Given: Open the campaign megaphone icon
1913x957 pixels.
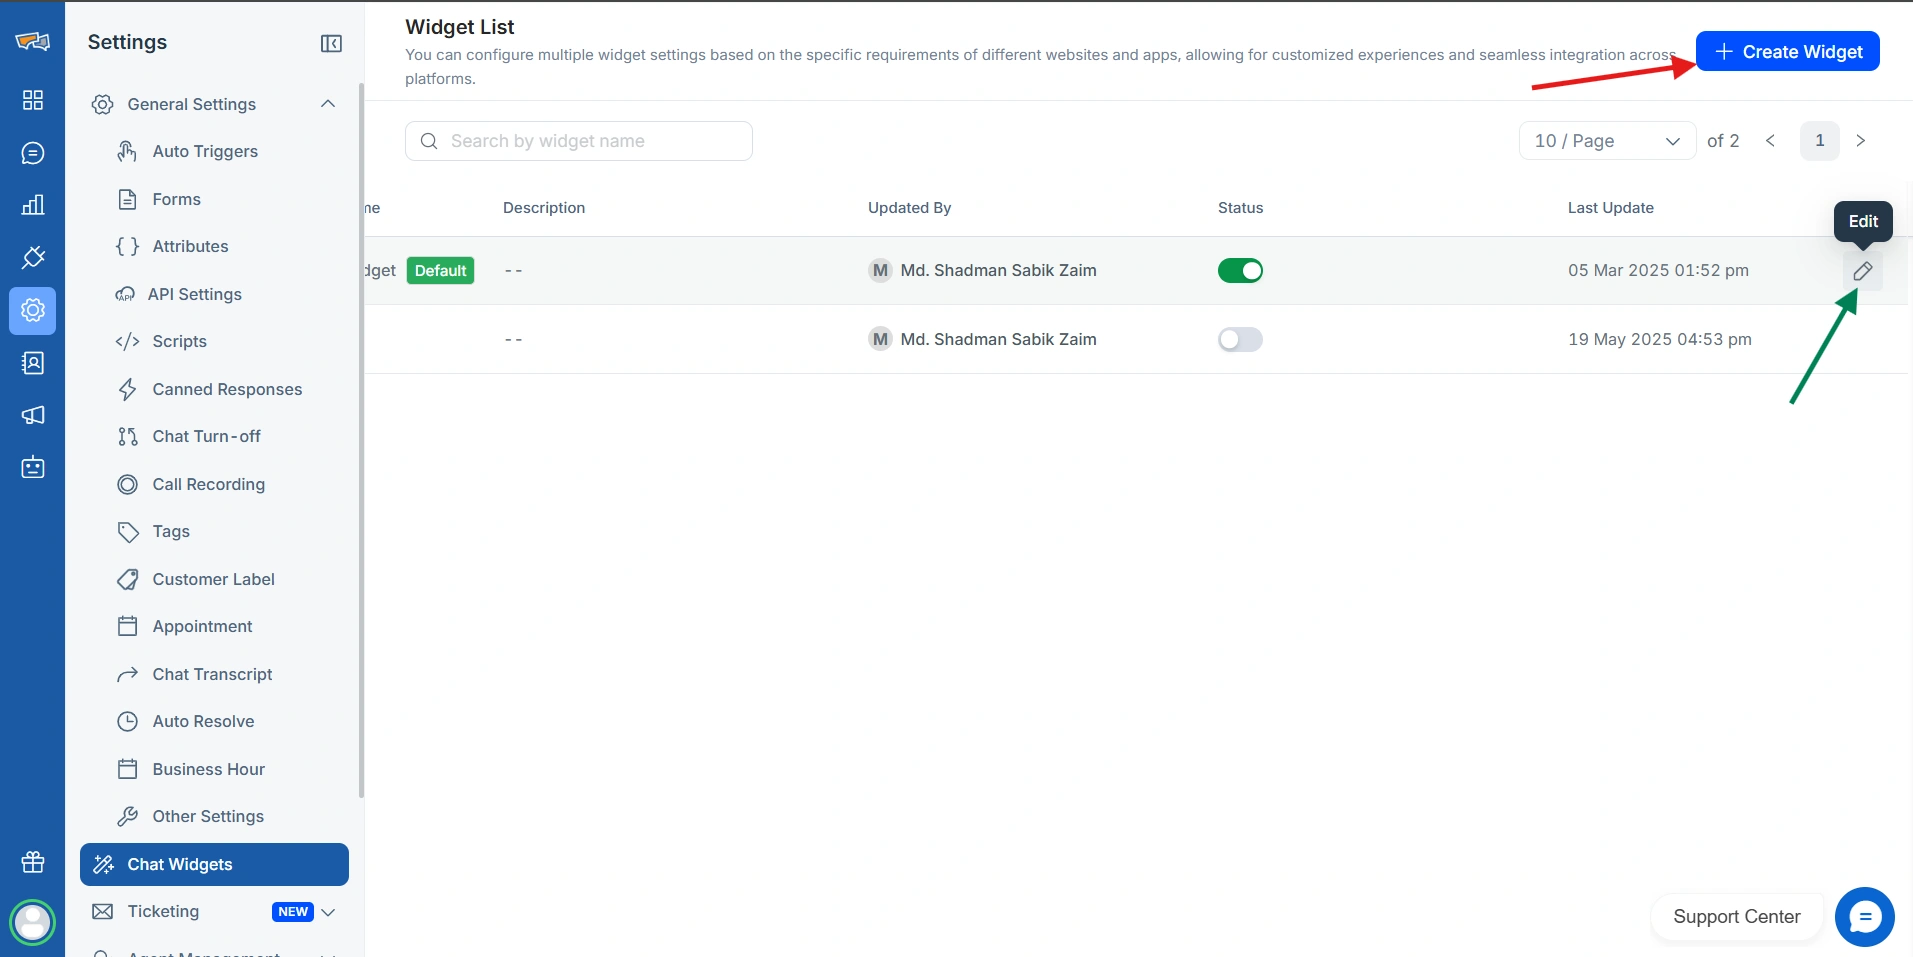Looking at the screenshot, I should pyautogui.click(x=33, y=415).
